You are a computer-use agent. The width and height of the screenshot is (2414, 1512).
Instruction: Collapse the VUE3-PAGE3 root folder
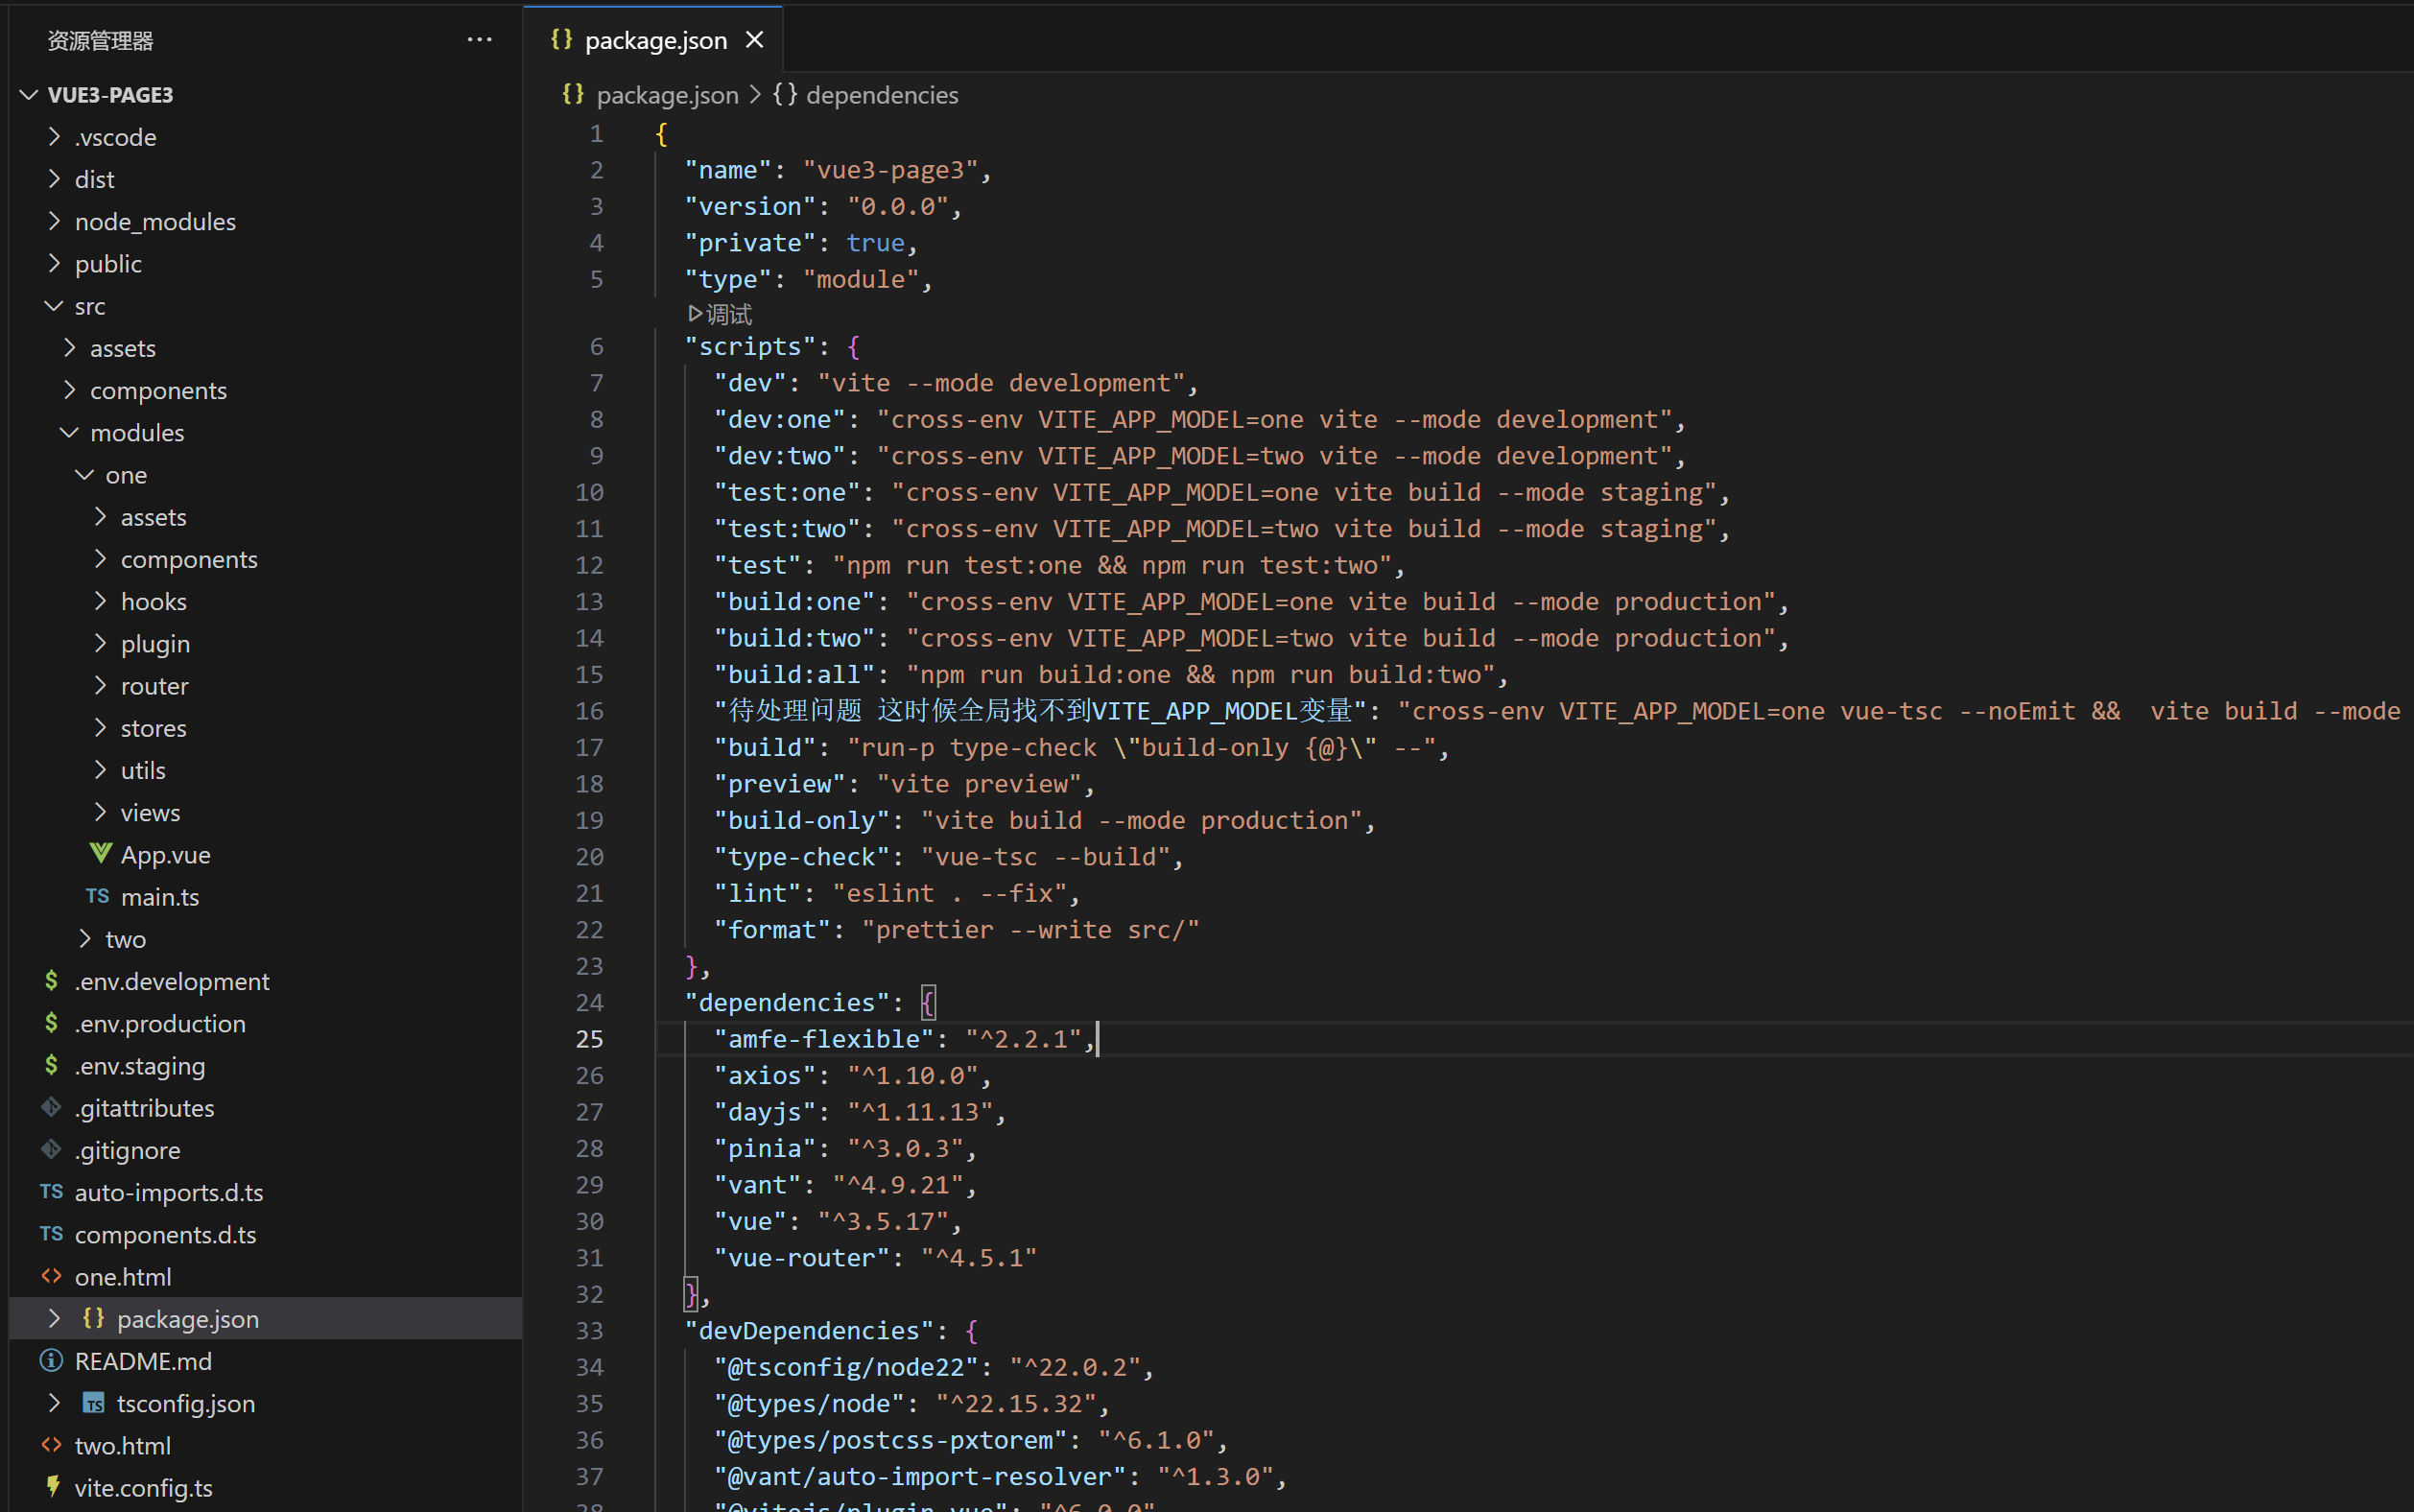[x=29, y=95]
